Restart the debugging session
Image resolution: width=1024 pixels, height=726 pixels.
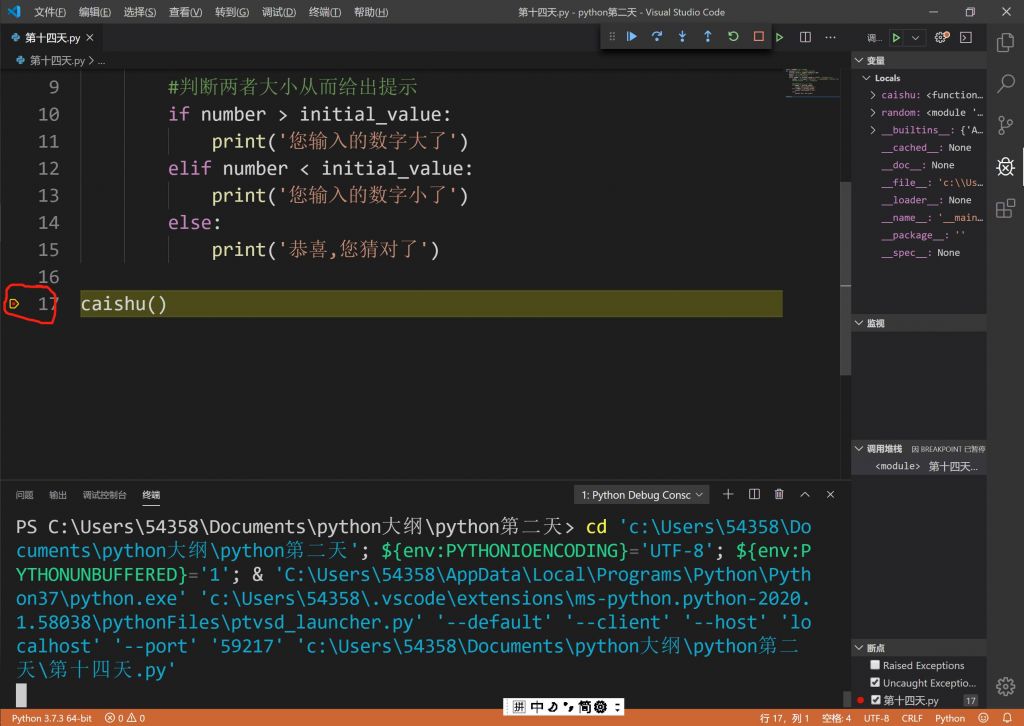(733, 37)
